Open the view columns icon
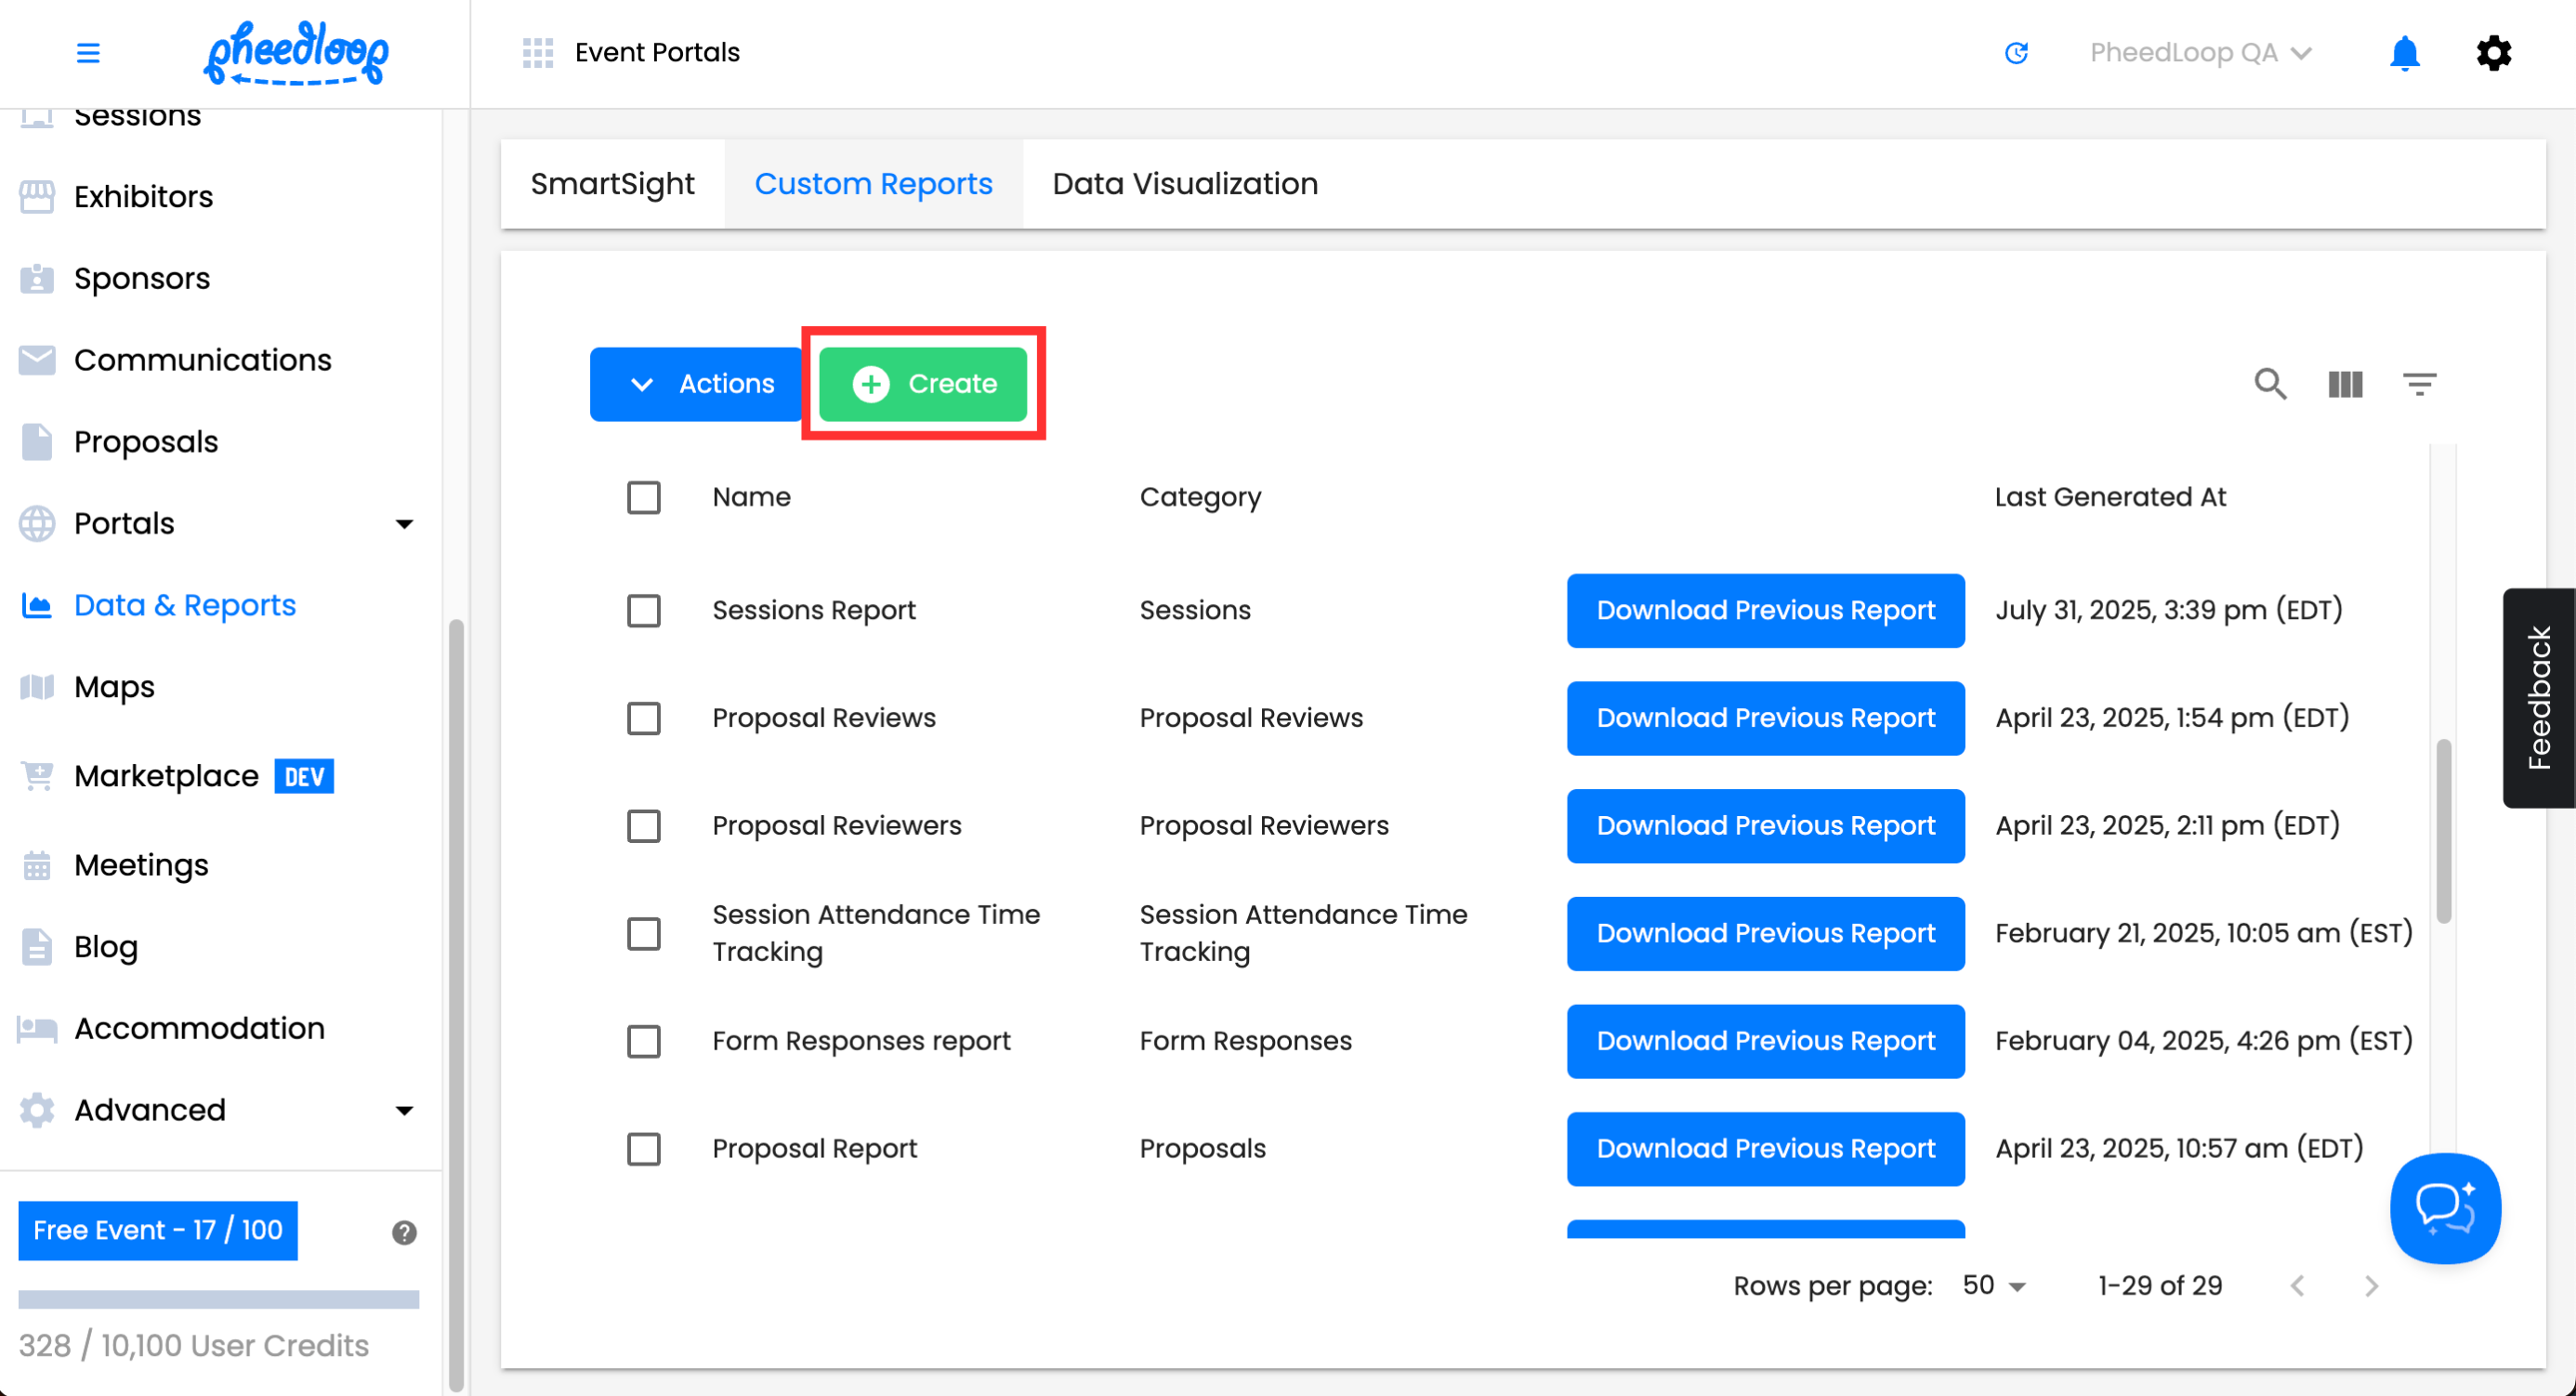The width and height of the screenshot is (2576, 1396). point(2345,384)
